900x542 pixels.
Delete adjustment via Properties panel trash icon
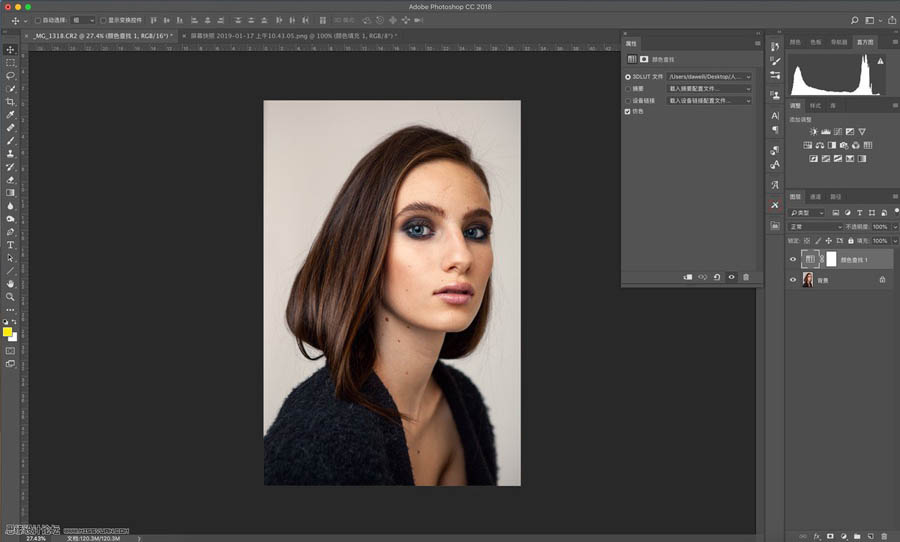point(745,277)
